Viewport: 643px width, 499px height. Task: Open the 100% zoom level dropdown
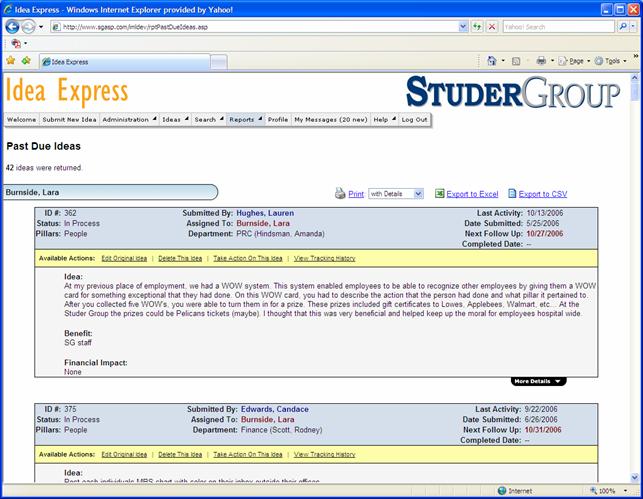click(x=625, y=491)
